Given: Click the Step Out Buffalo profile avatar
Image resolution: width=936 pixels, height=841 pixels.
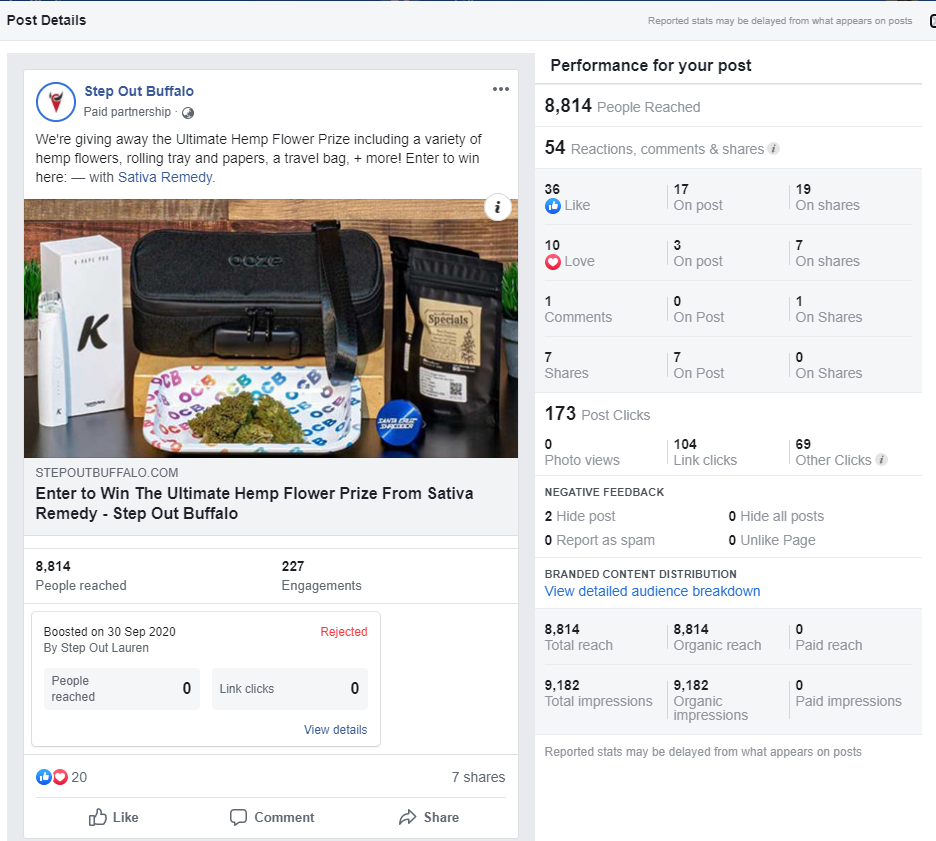Looking at the screenshot, I should click(56, 101).
